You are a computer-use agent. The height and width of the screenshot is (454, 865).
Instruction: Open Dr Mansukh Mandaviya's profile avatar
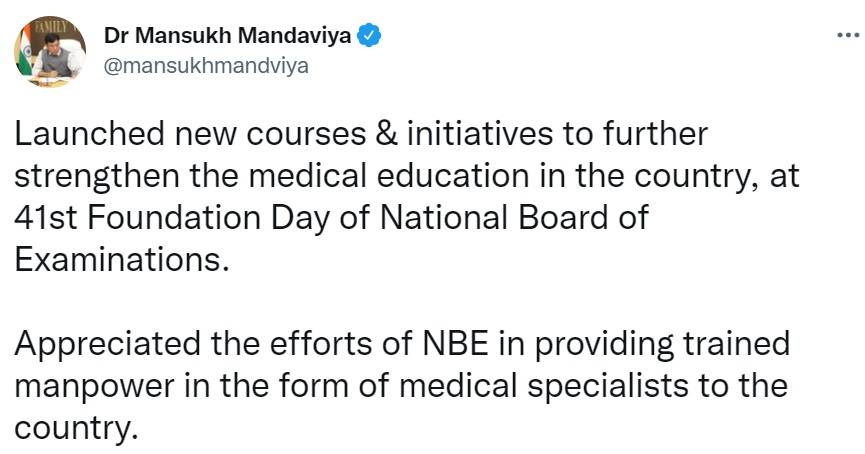coord(49,50)
